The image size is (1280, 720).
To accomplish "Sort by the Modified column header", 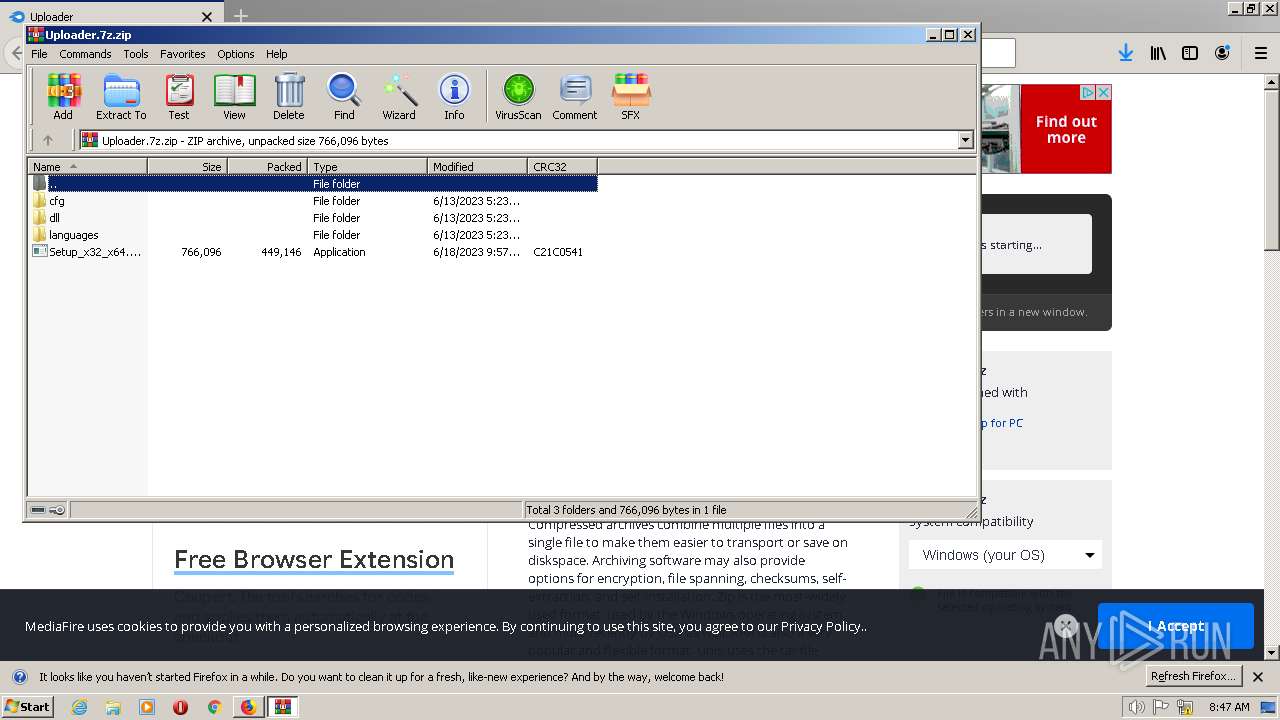I will 477,166.
